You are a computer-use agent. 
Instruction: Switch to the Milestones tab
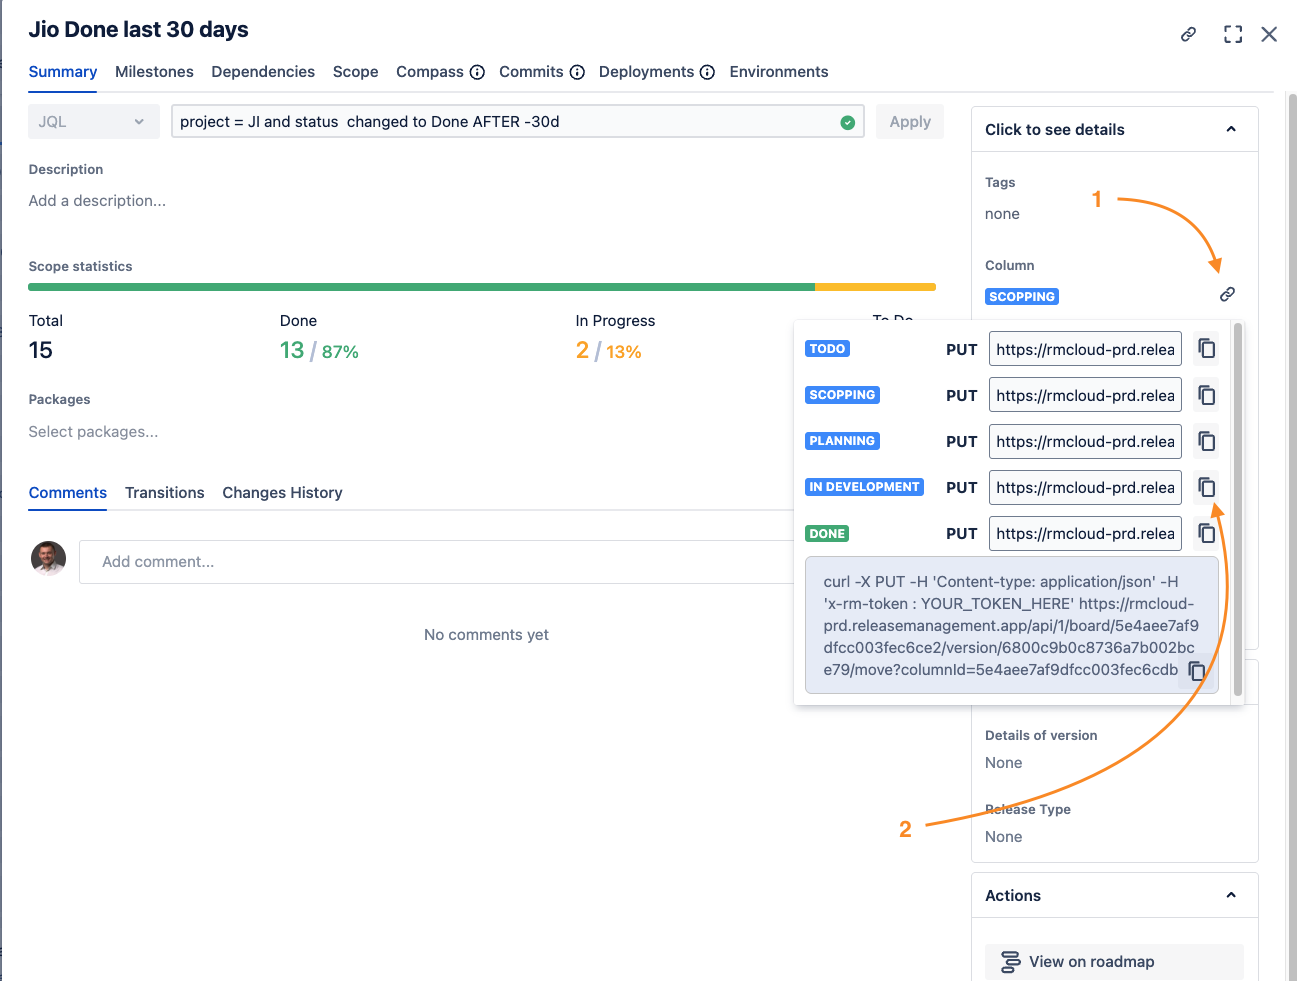pyautogui.click(x=154, y=72)
